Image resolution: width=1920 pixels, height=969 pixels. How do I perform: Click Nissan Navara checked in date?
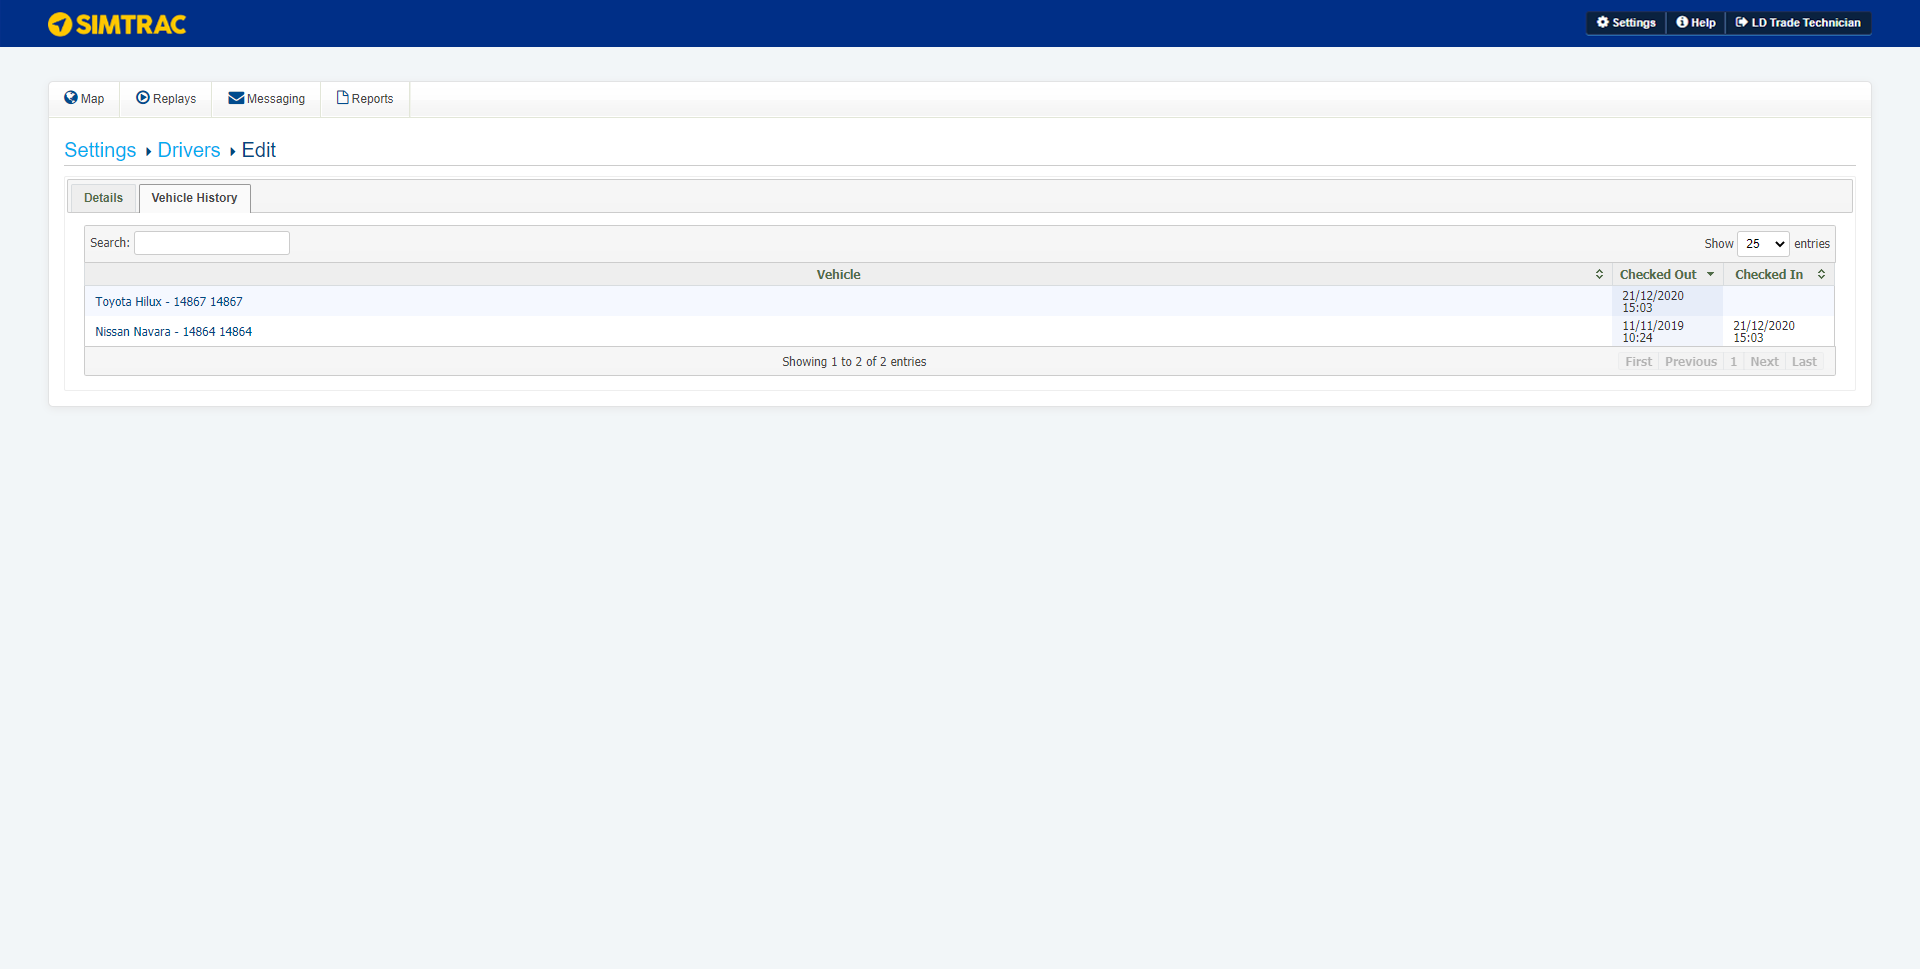tap(1764, 332)
